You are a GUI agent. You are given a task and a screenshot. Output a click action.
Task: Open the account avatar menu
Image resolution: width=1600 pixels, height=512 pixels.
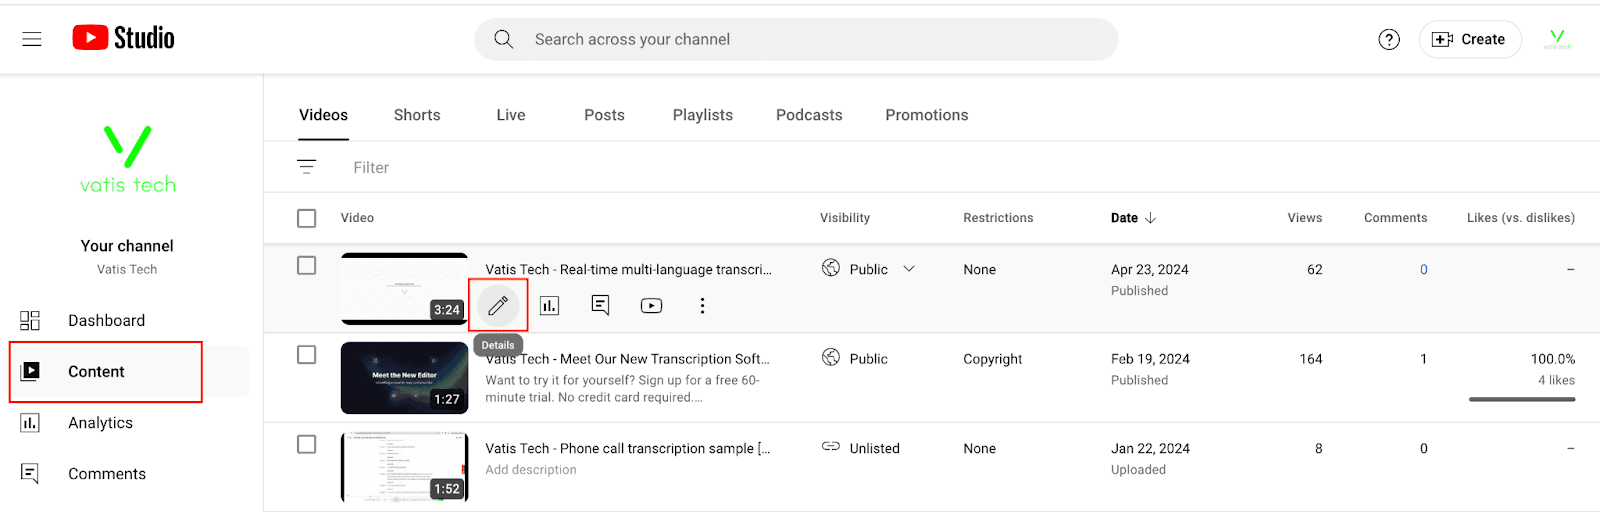click(x=1557, y=39)
